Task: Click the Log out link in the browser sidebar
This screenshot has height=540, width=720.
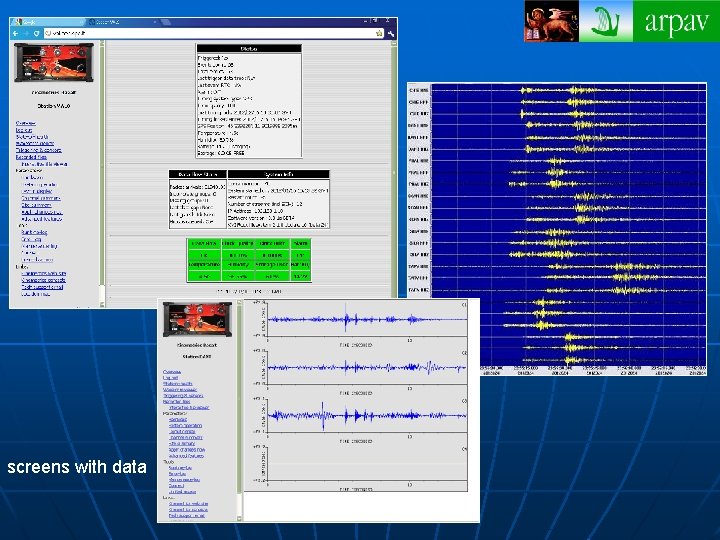Action: pyautogui.click(x=24, y=130)
